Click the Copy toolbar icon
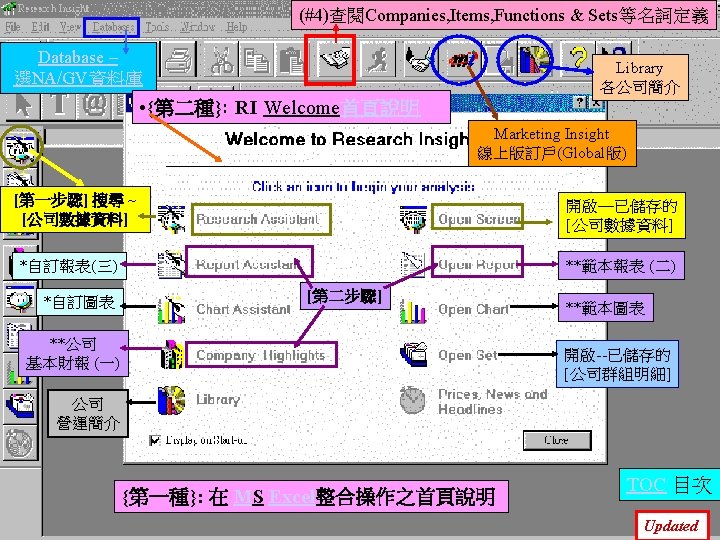720x540 pixels. point(256,60)
